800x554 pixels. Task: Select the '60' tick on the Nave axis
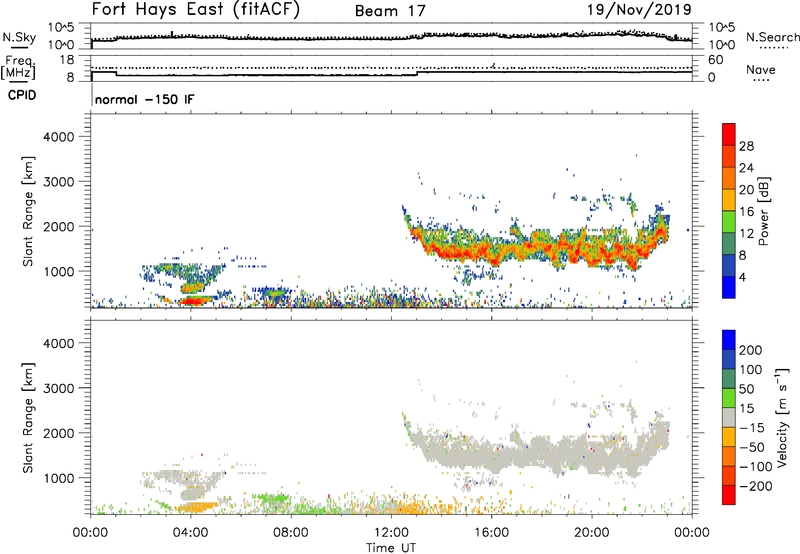click(x=715, y=60)
